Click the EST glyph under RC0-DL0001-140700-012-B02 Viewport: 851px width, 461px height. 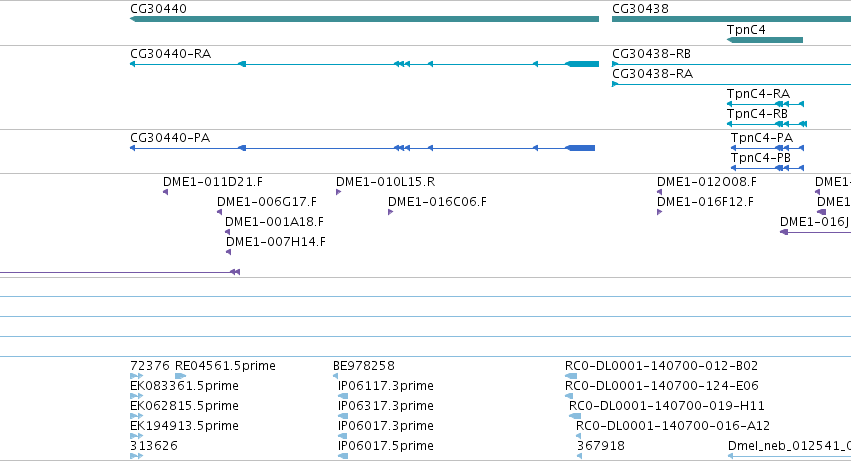click(x=571, y=376)
